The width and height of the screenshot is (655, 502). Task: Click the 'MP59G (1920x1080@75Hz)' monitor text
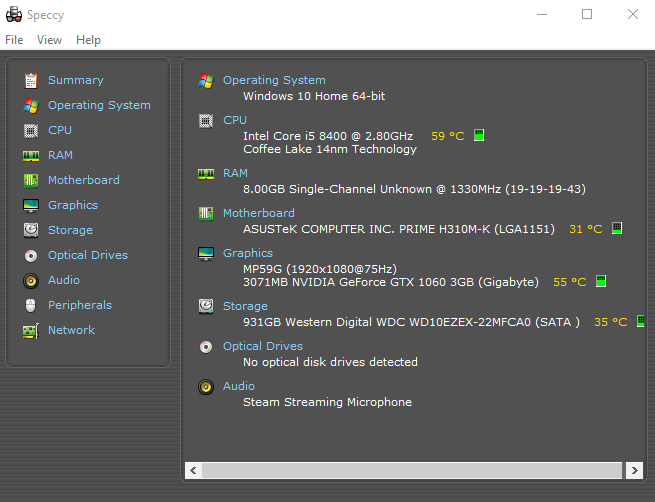[320, 269]
